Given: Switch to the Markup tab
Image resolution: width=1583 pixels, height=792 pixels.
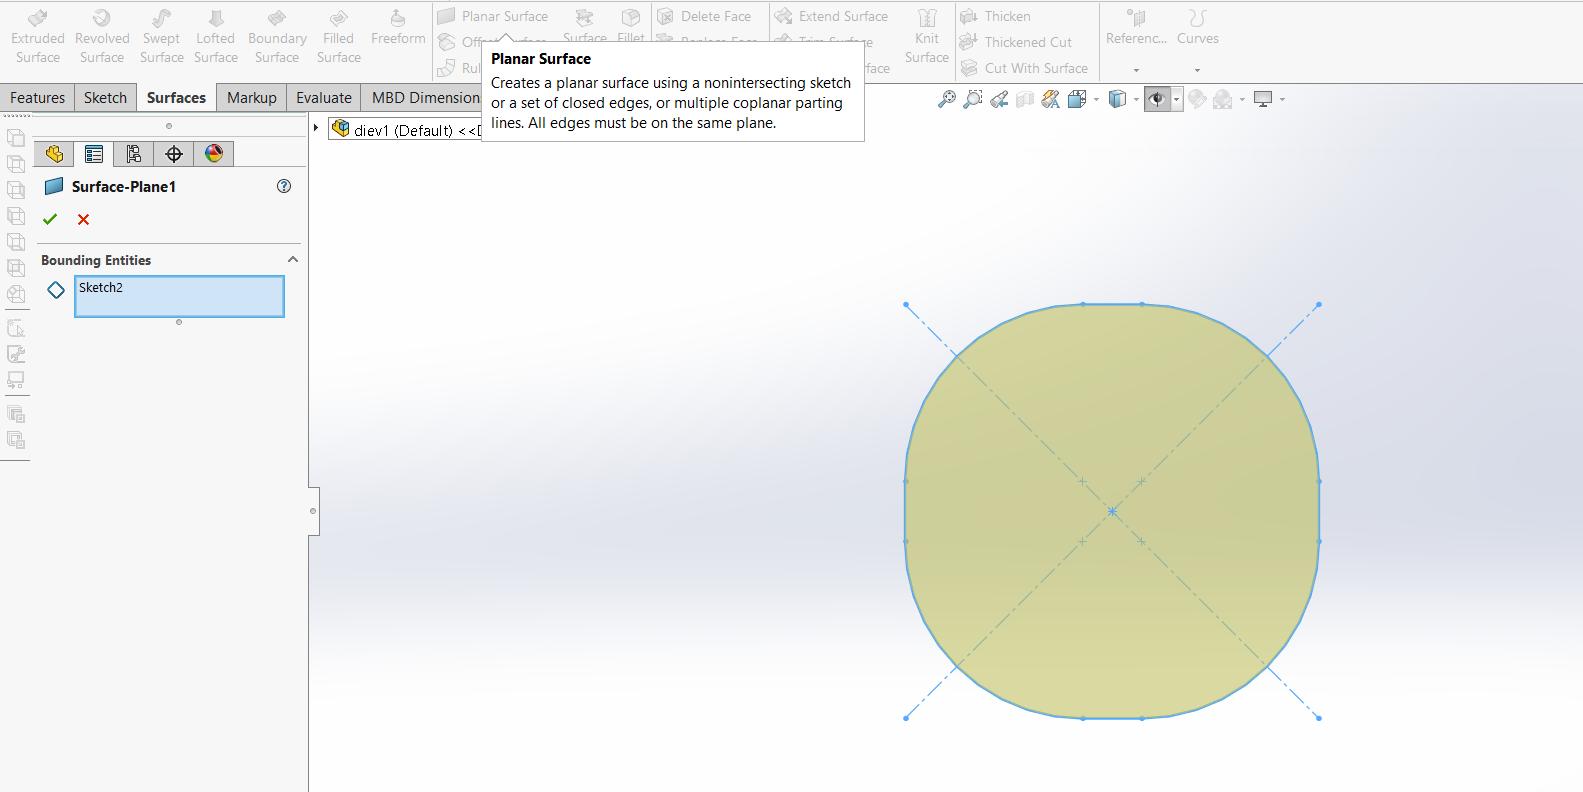Looking at the screenshot, I should click(251, 97).
